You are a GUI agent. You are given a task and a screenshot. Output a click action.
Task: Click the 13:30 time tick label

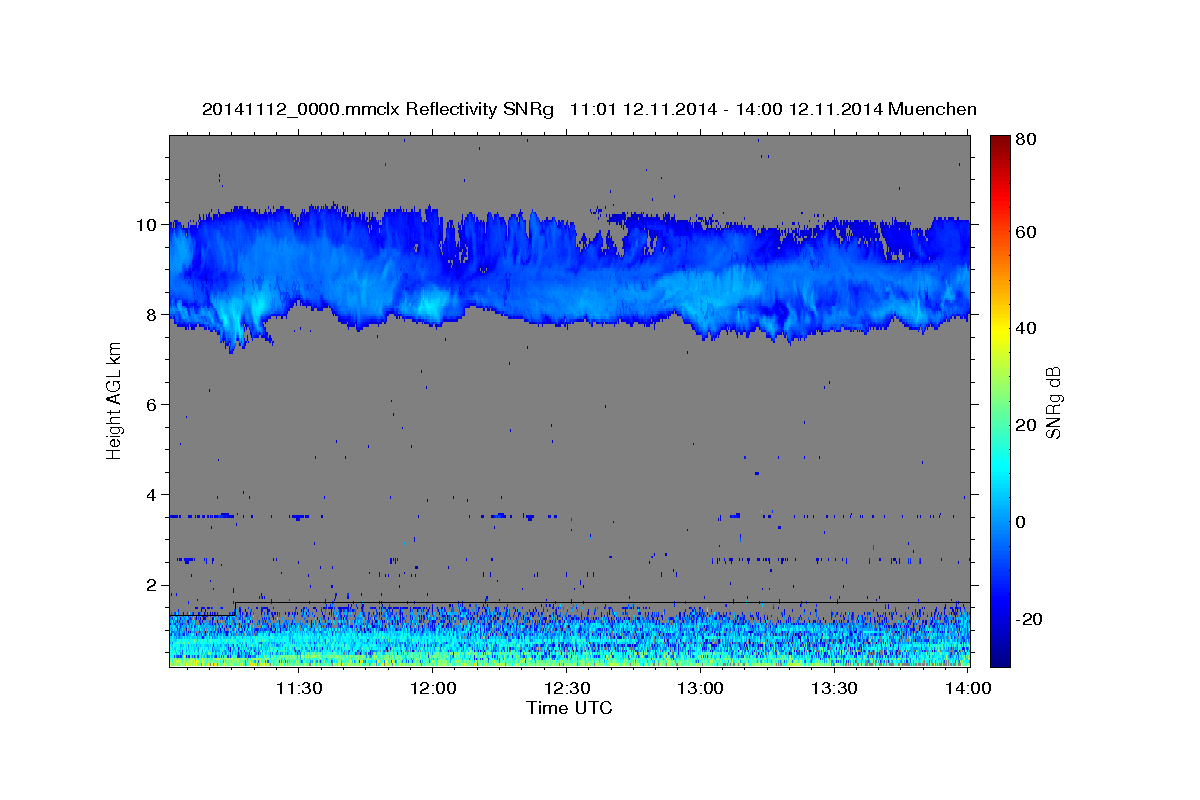[x=834, y=689]
